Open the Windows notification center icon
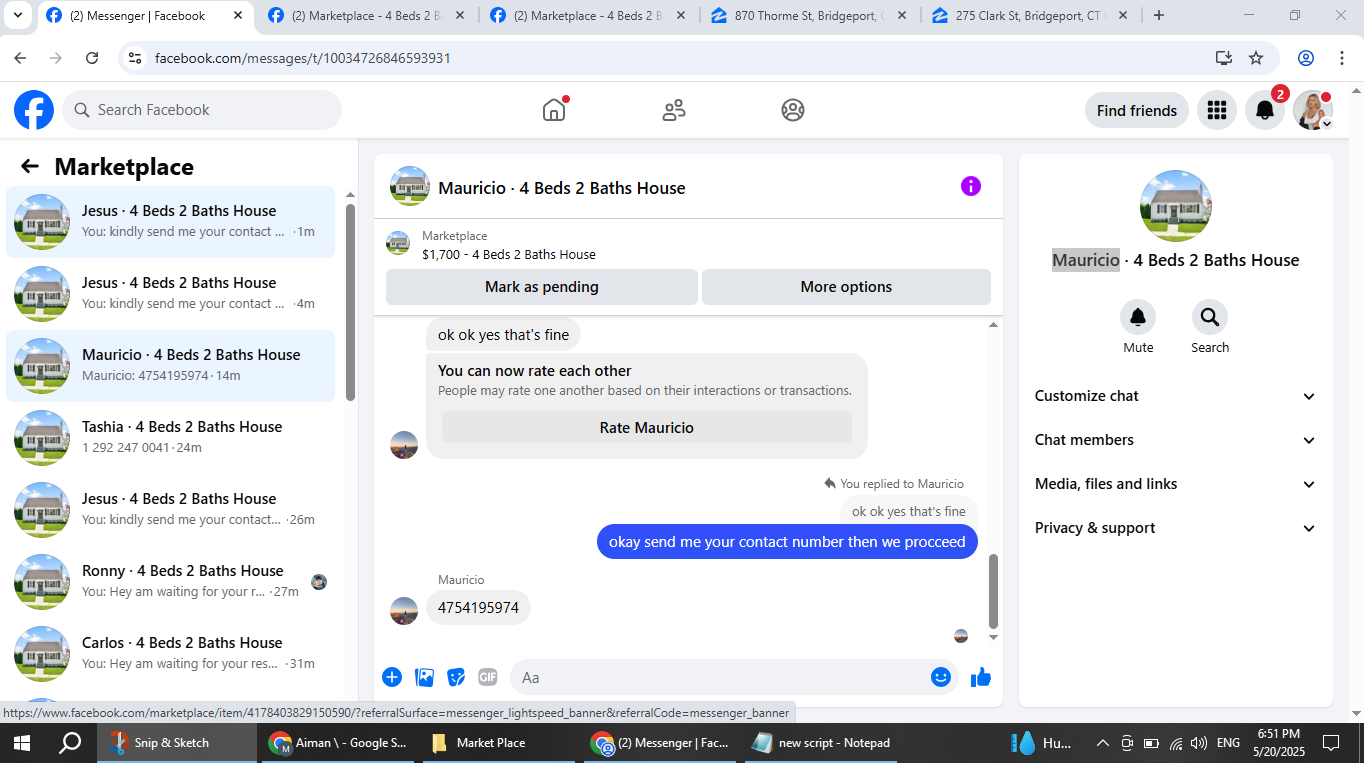 pyautogui.click(x=1331, y=743)
